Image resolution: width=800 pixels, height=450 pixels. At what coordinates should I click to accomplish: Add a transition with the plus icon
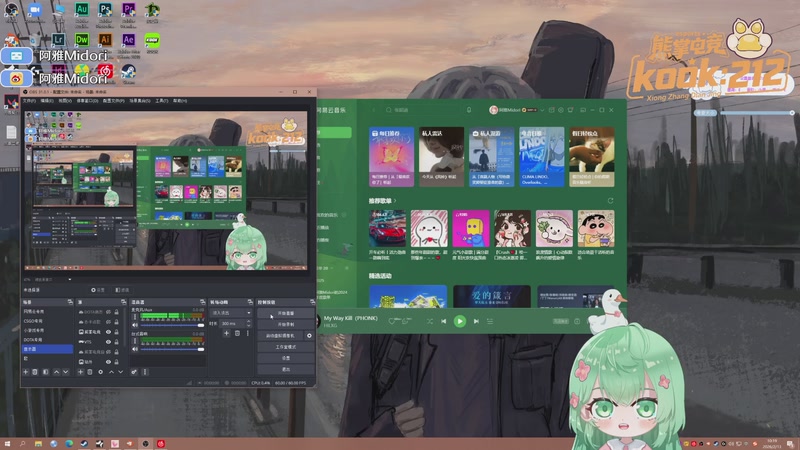click(x=227, y=333)
